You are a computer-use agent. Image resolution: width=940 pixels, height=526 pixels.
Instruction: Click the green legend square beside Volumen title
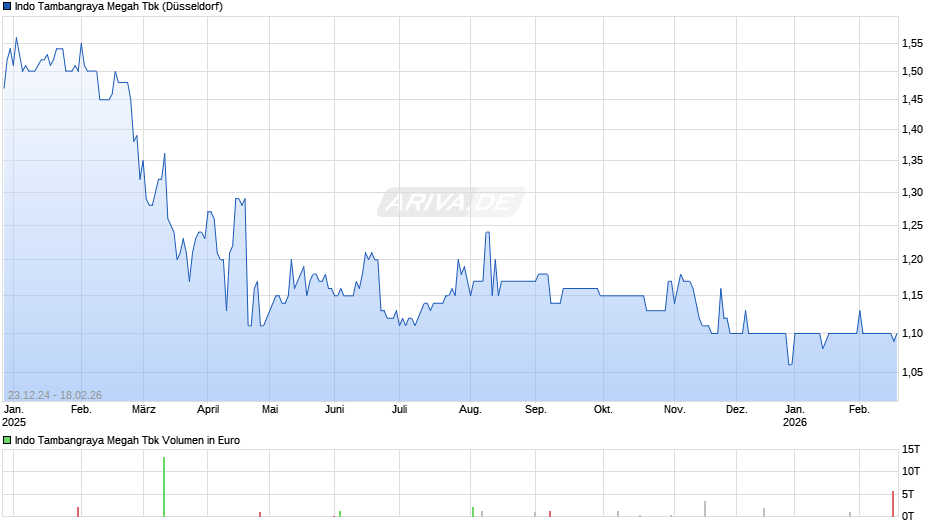pos(7,440)
